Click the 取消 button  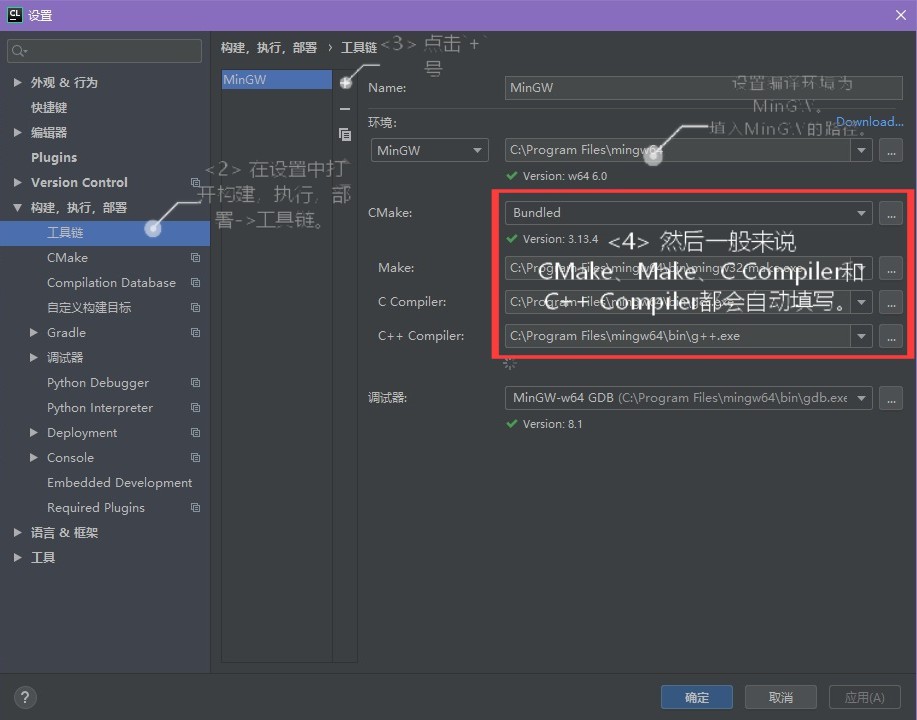point(781,697)
